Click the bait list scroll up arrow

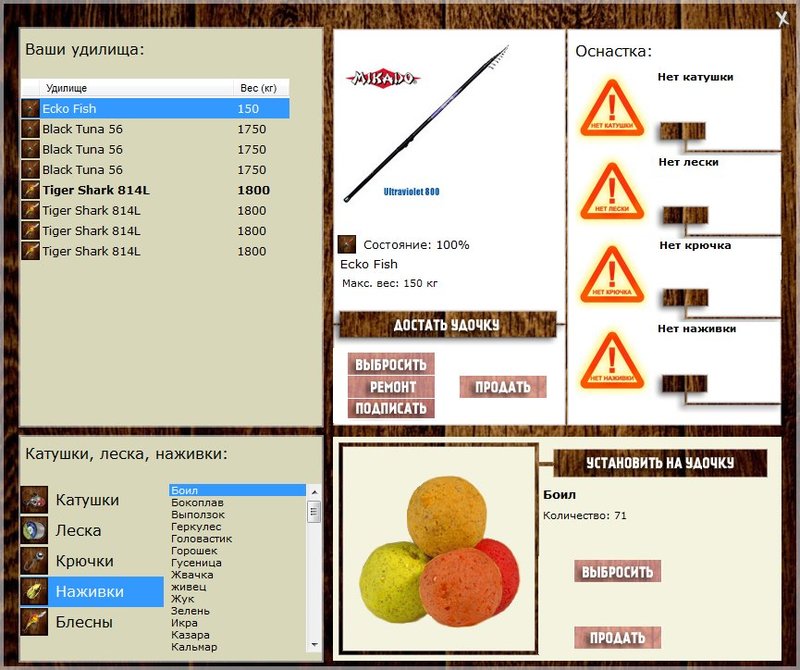click(314, 492)
